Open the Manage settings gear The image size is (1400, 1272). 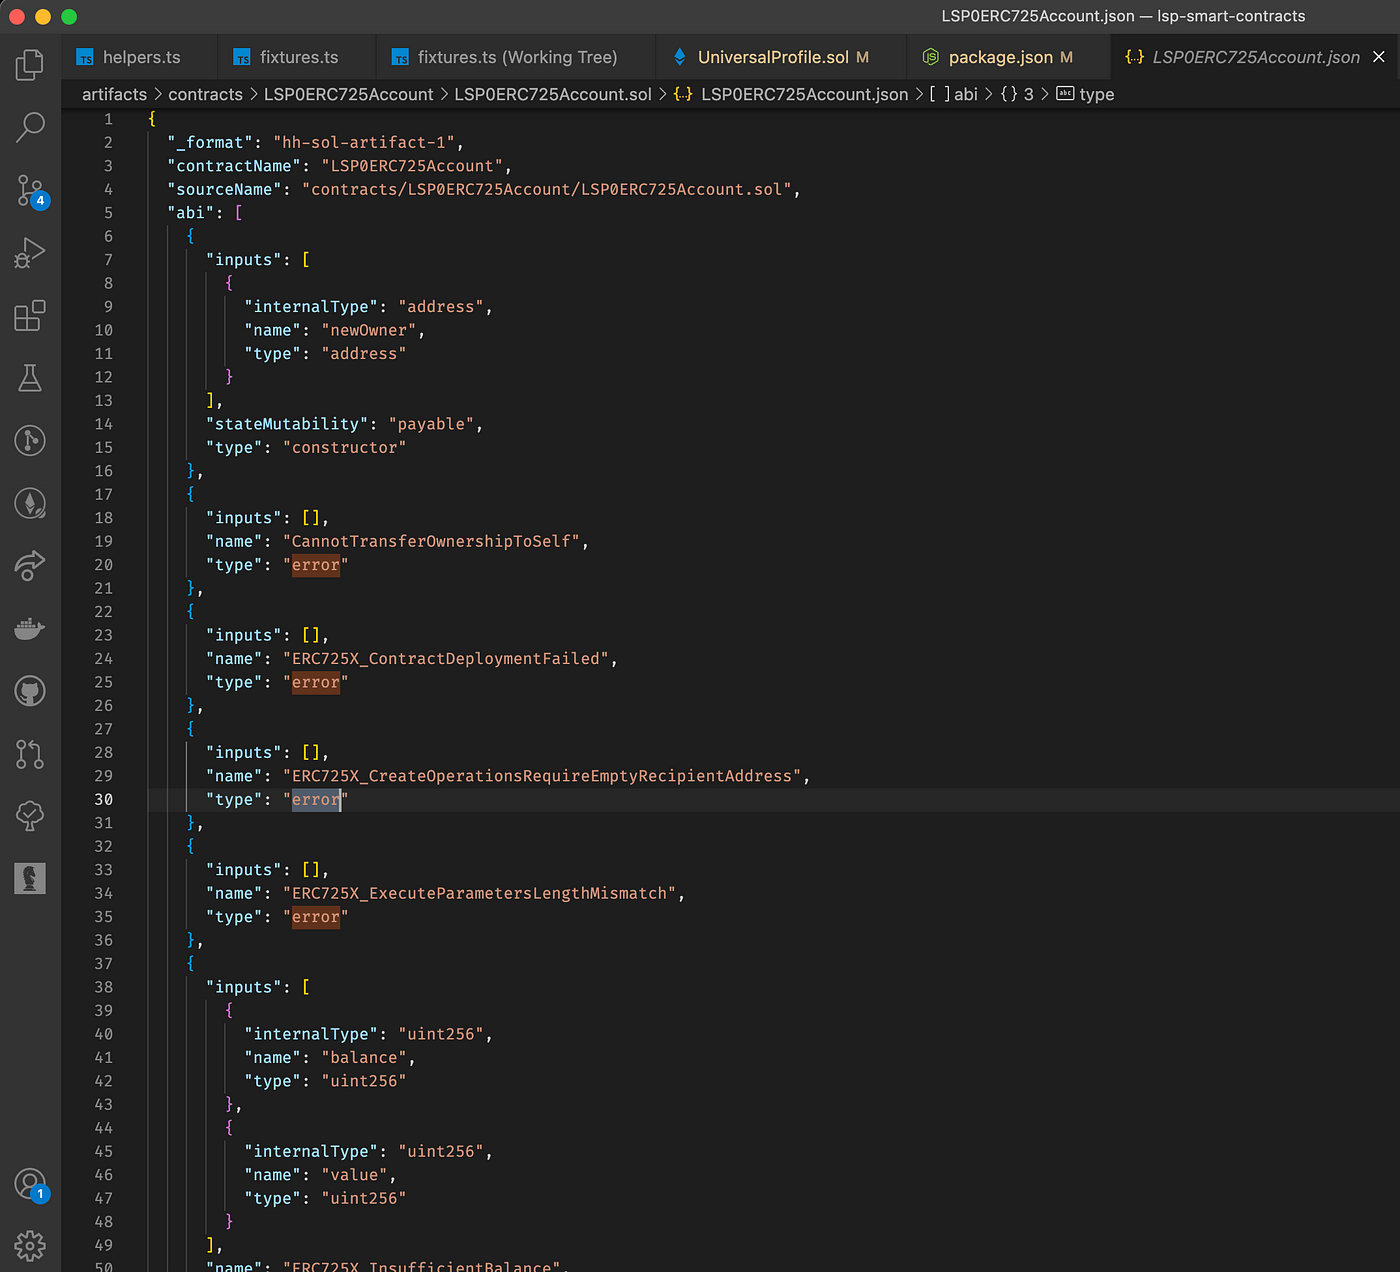[30, 1246]
